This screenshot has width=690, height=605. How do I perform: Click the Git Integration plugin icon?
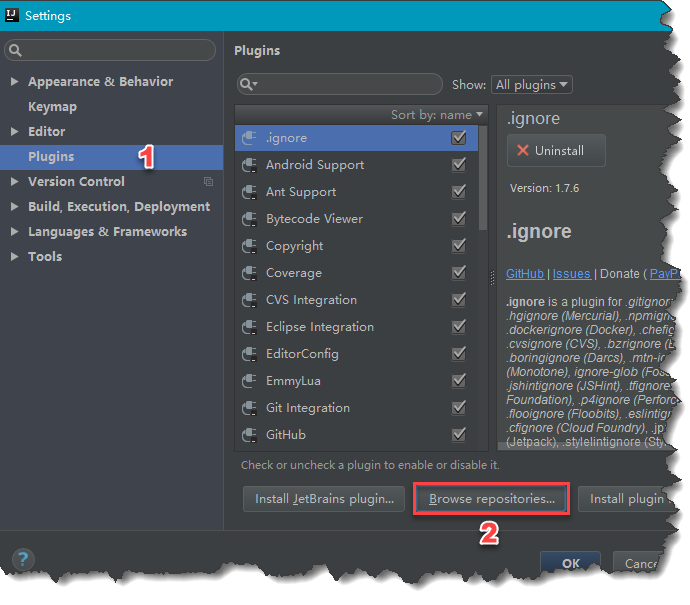coord(250,408)
